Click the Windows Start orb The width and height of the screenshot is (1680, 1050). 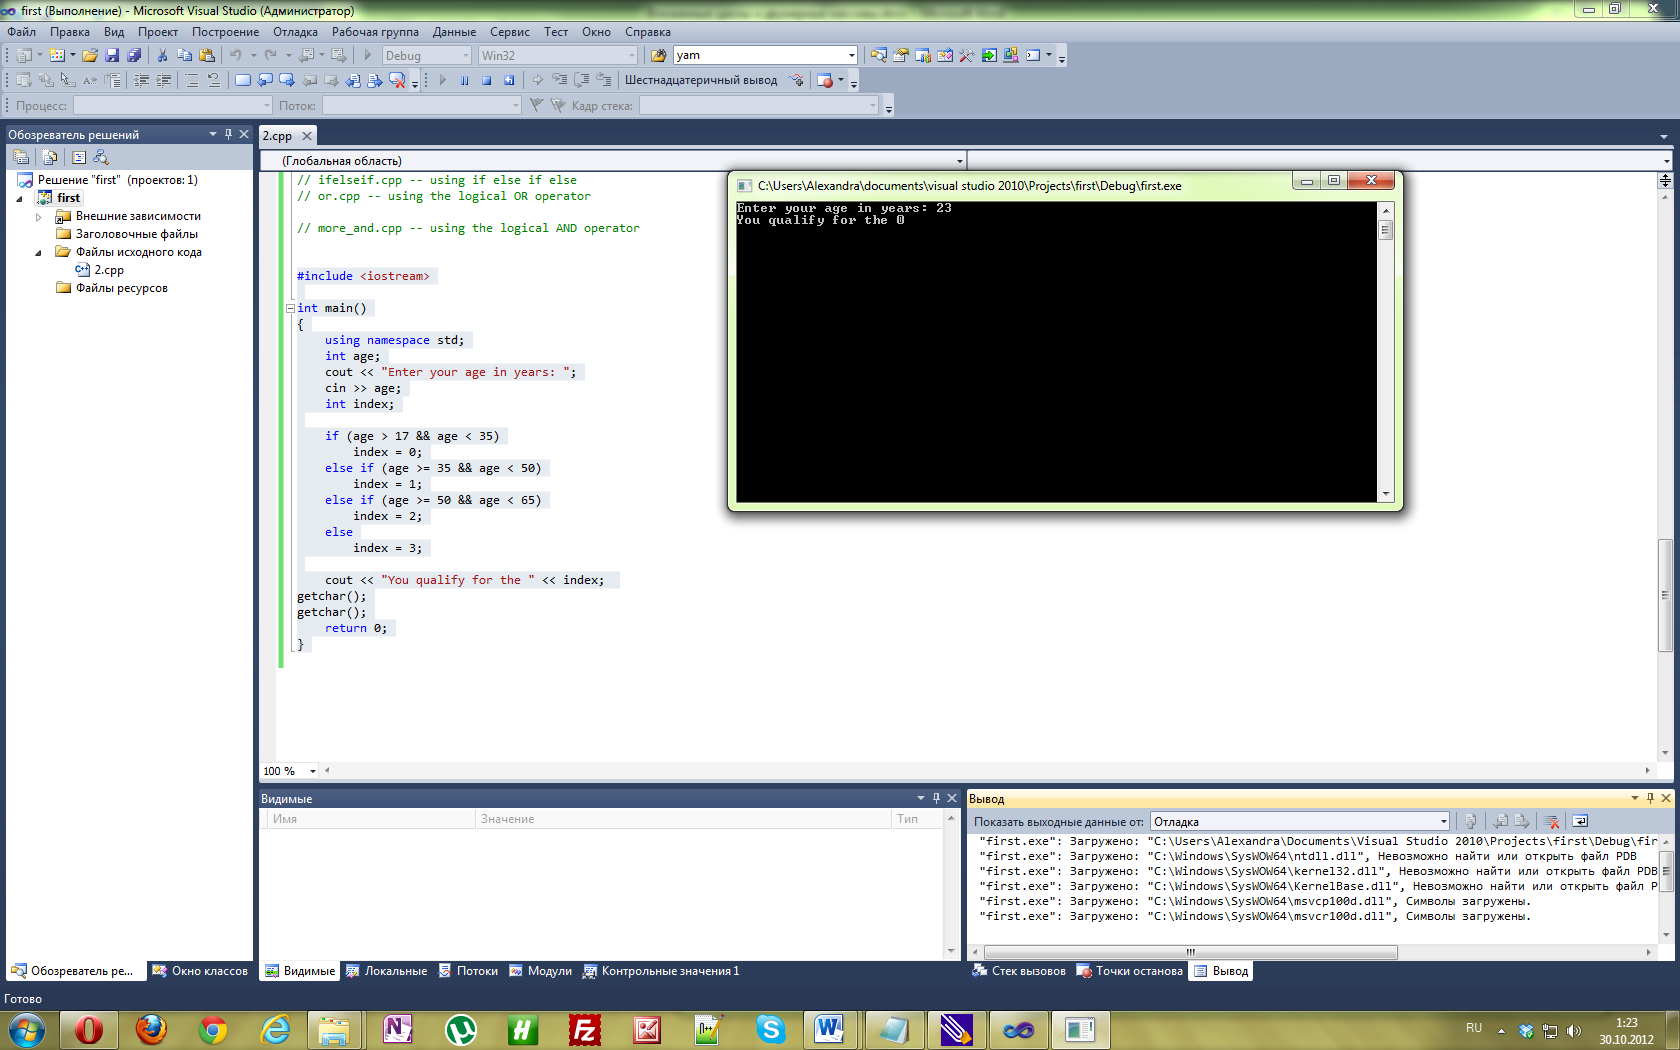pyautogui.click(x=26, y=1029)
